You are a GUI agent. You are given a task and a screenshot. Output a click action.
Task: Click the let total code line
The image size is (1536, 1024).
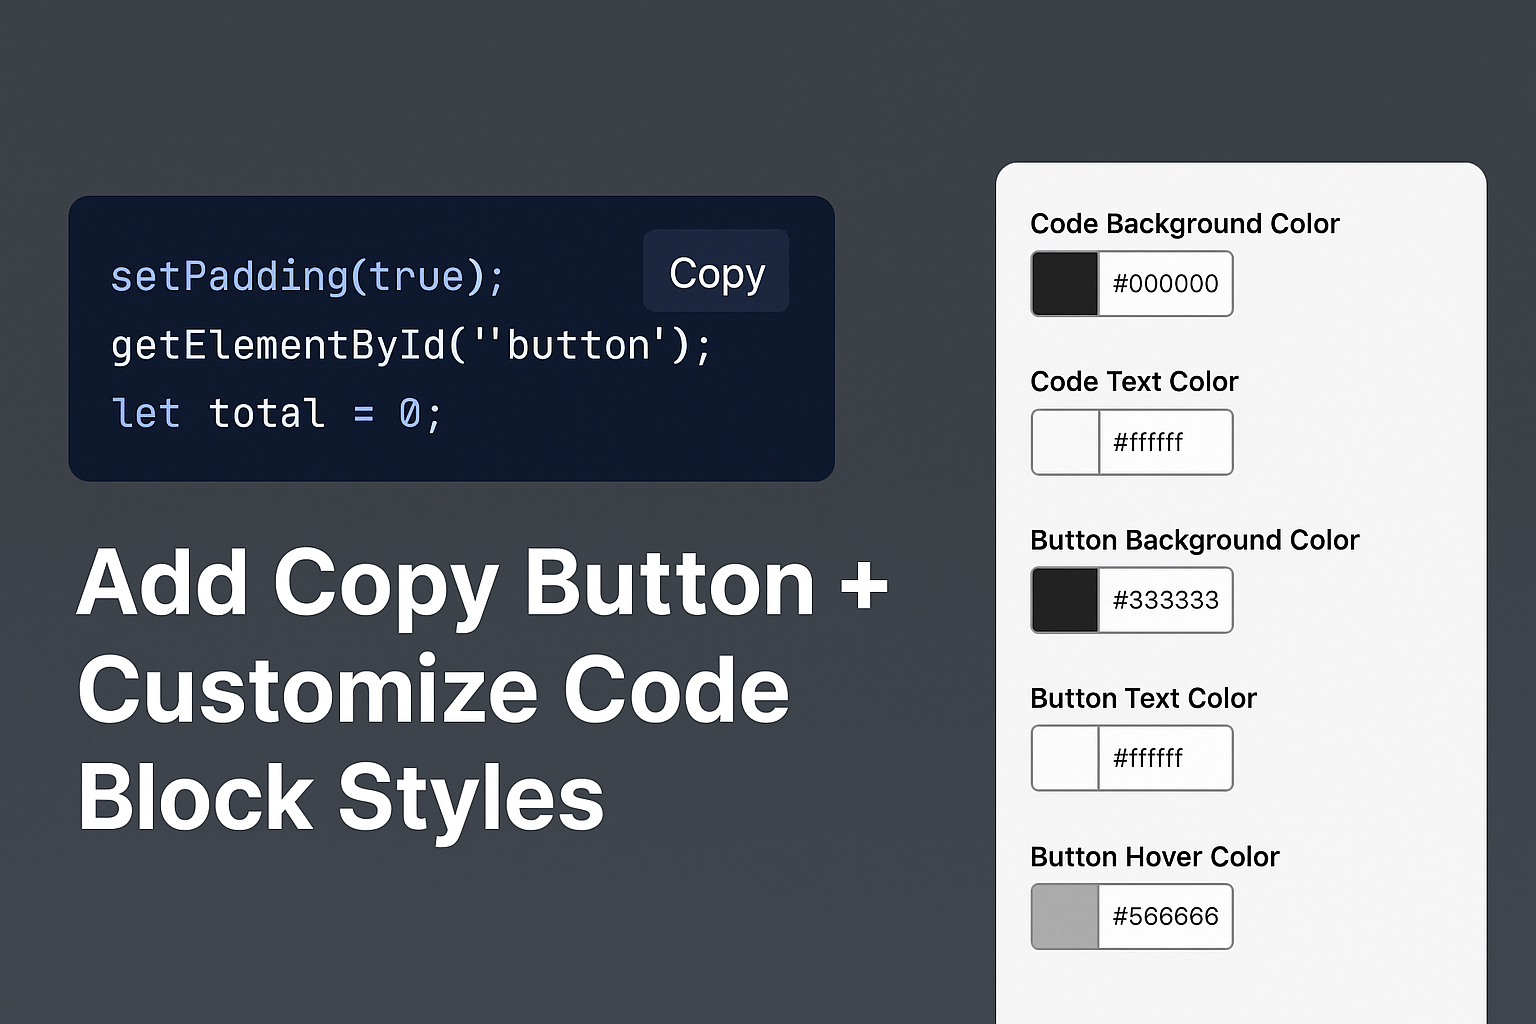click(274, 413)
